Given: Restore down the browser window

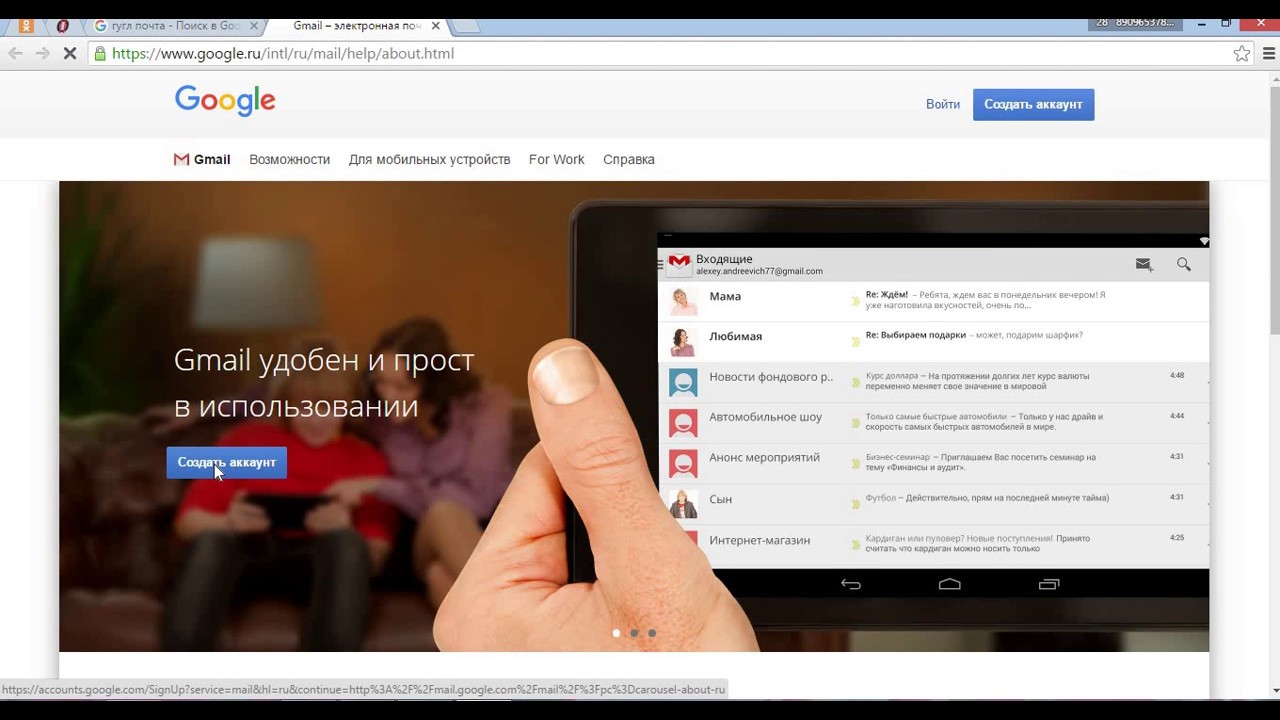Looking at the screenshot, I should pyautogui.click(x=1226, y=22).
